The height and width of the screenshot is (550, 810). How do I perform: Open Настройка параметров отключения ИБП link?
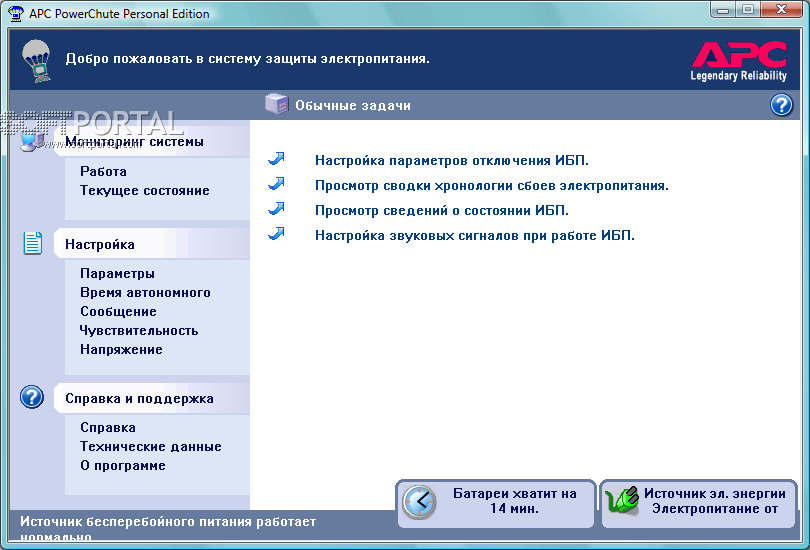pos(451,161)
